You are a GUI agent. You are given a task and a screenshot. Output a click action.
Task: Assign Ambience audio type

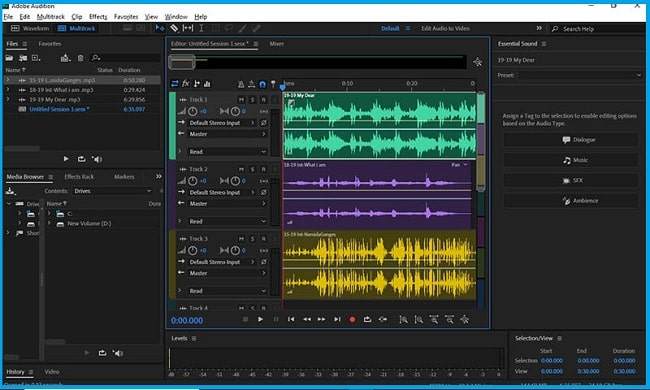[x=571, y=201]
